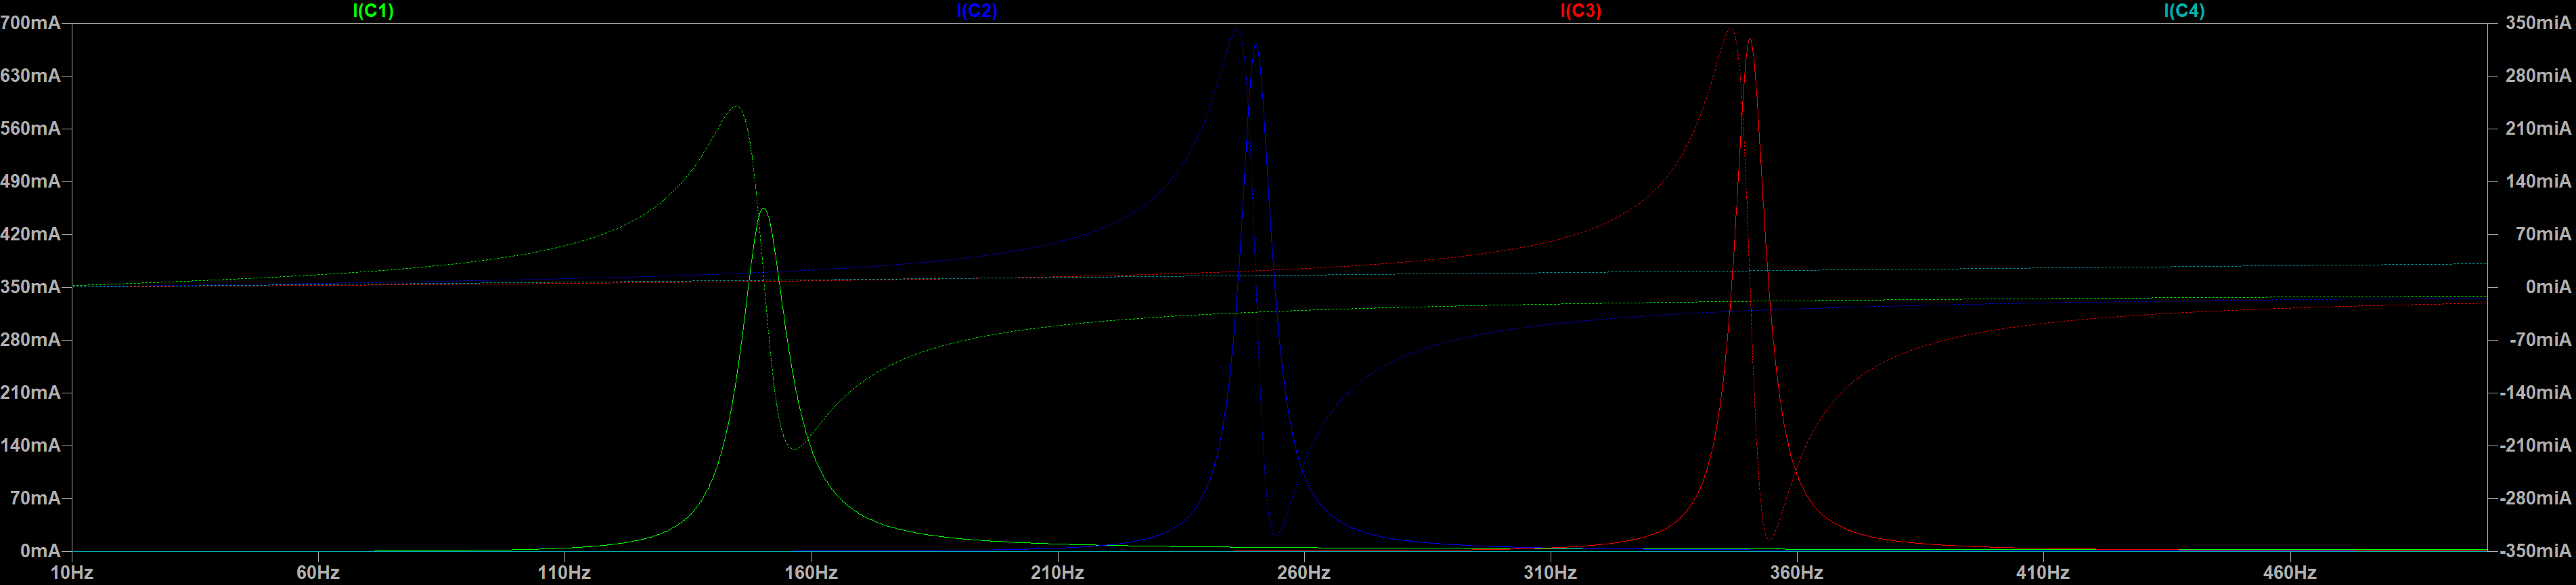This screenshot has height=585, width=2576.
Task: Click the 140mA left axis label
Action: (30, 446)
